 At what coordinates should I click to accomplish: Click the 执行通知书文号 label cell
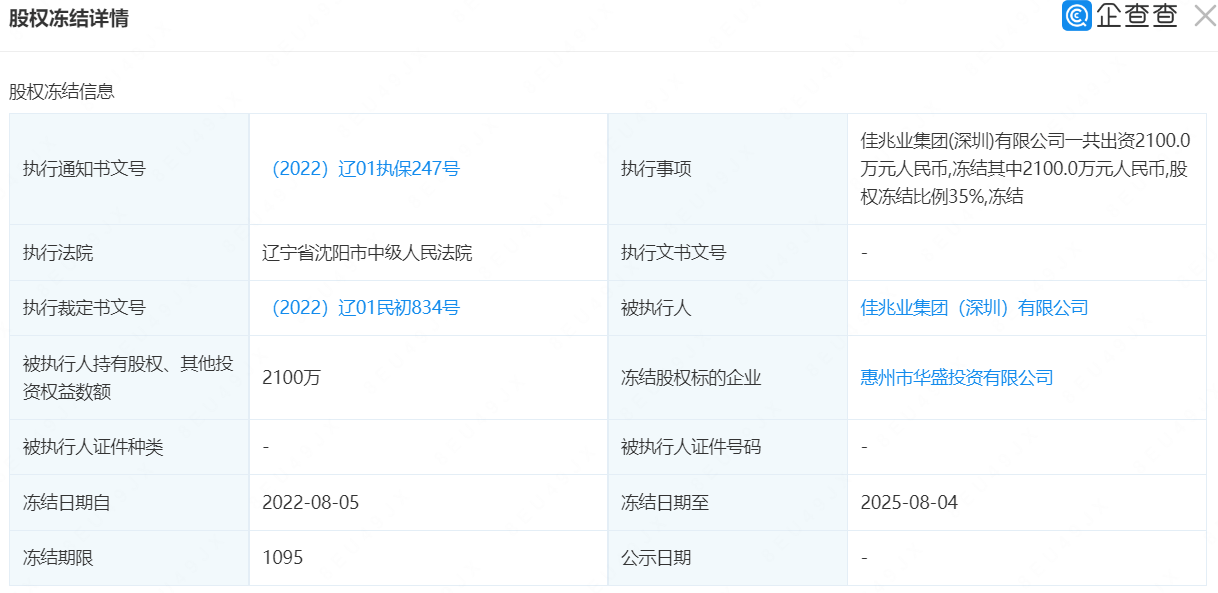[84, 169]
